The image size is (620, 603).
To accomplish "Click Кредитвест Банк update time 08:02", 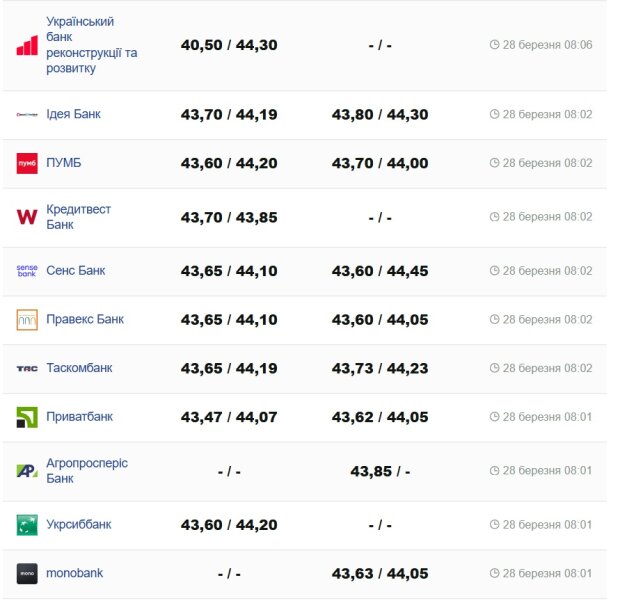I will coord(547,217).
